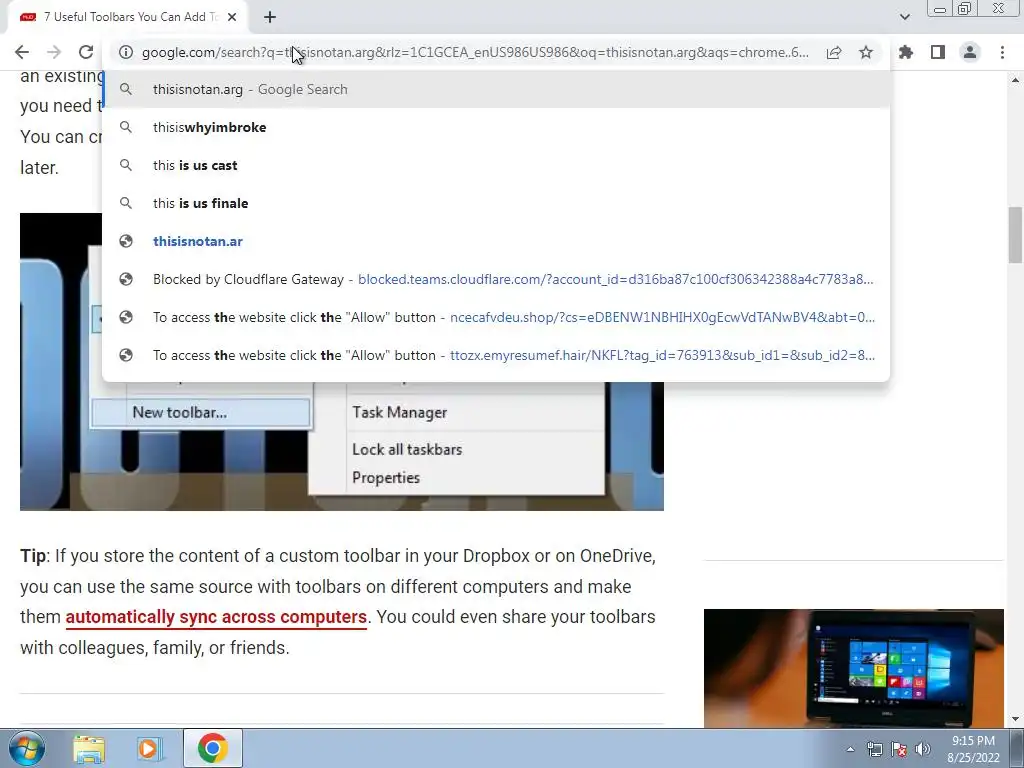Open Action Center flag icon
Viewport: 1024px width, 768px height.
click(899, 749)
